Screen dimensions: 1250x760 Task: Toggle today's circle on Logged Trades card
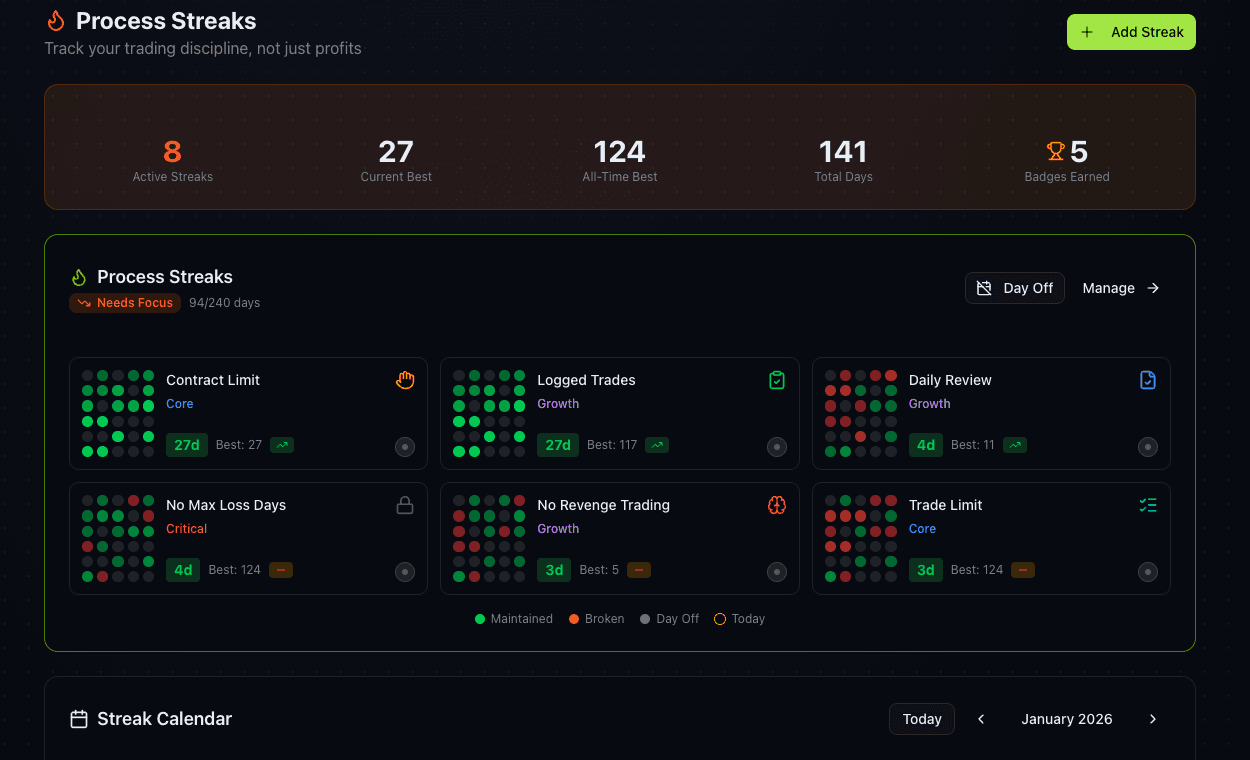pyautogui.click(x=777, y=447)
